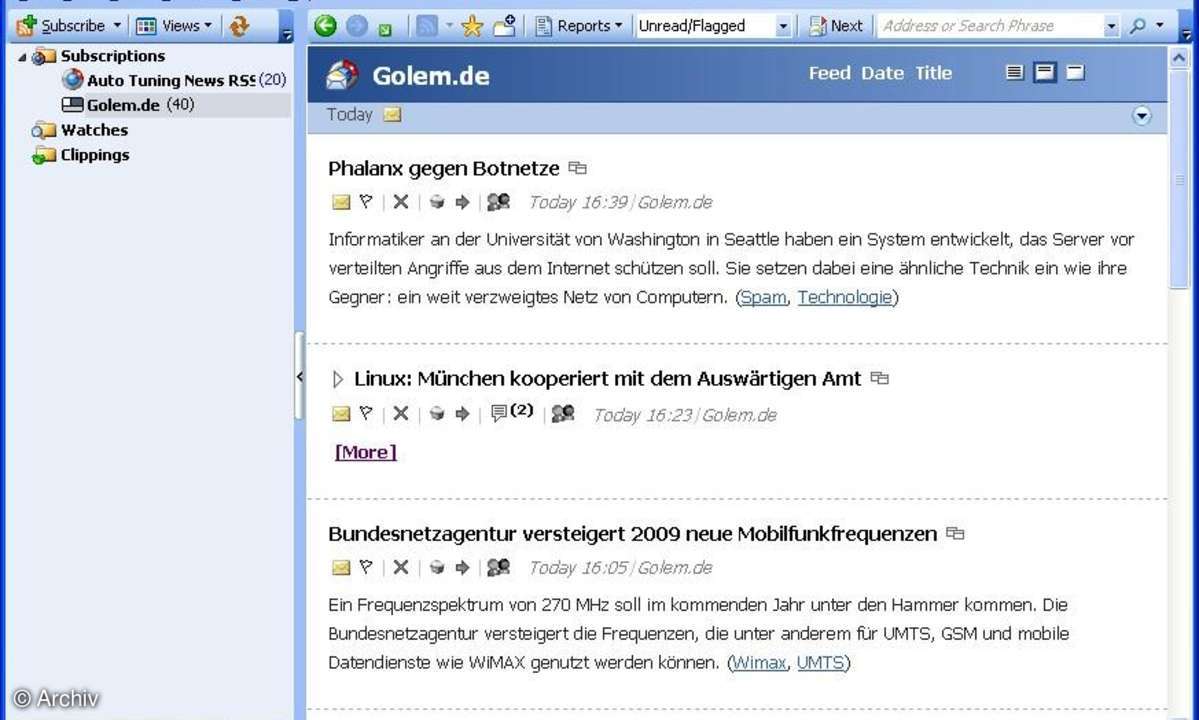Click the update feeds icon beside Views
The width and height of the screenshot is (1199, 720).
pyautogui.click(x=239, y=26)
